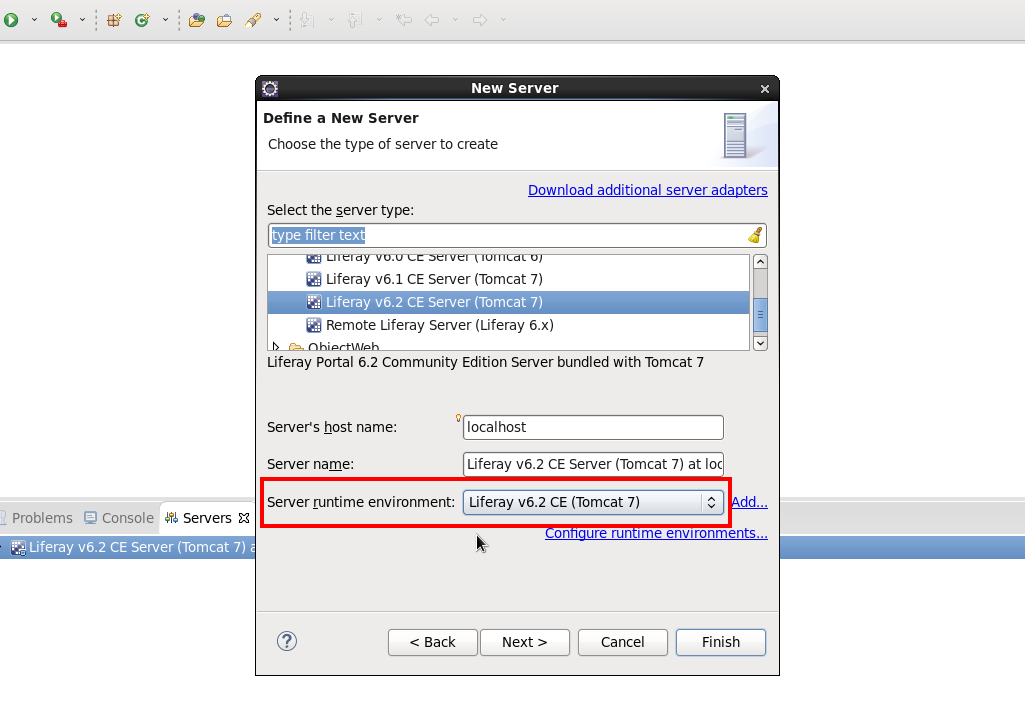1025x706 pixels.
Task: Close the Servers view tab
Action: [x=244, y=518]
